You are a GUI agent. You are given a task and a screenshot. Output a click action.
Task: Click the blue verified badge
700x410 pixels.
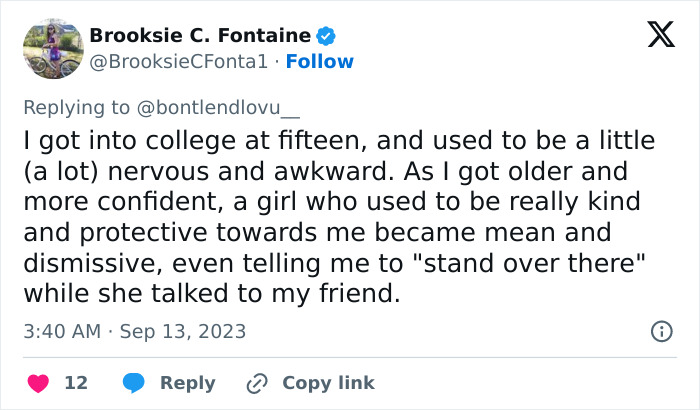point(326,36)
